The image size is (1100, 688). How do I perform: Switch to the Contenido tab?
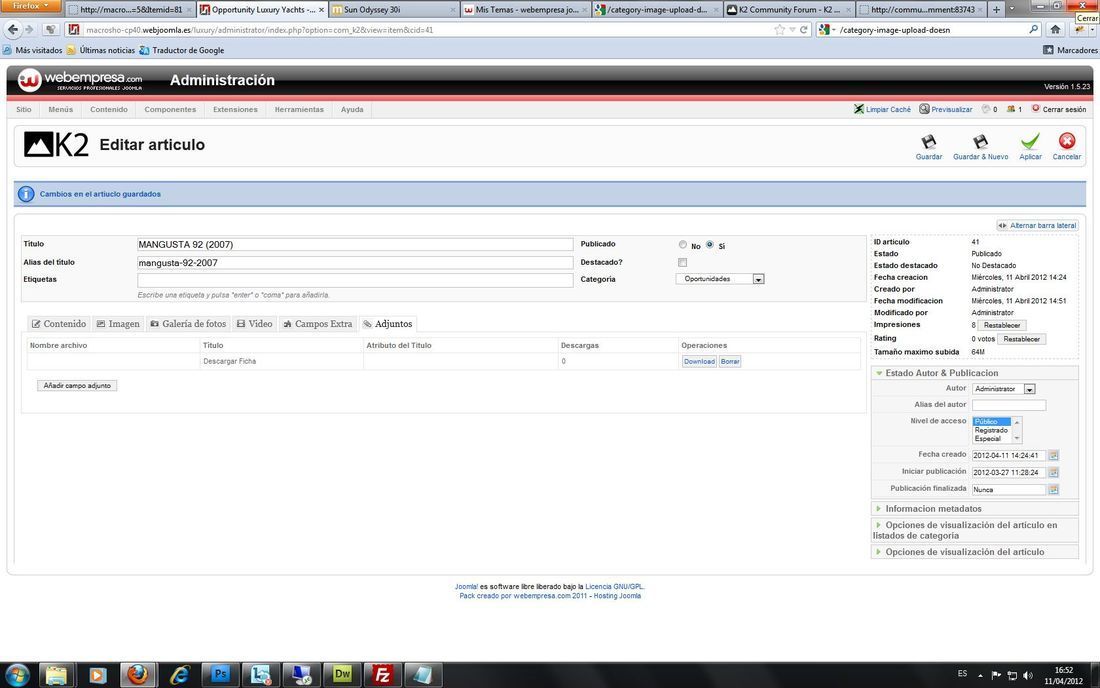point(59,324)
